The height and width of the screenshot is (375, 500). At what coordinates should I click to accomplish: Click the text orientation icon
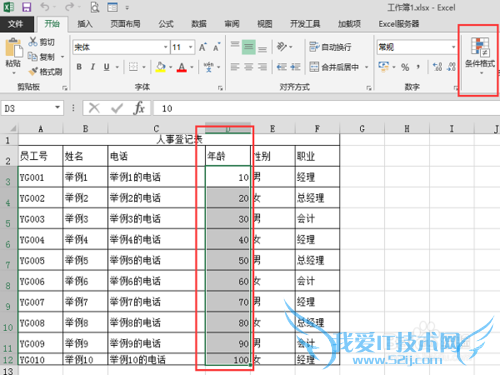282,47
